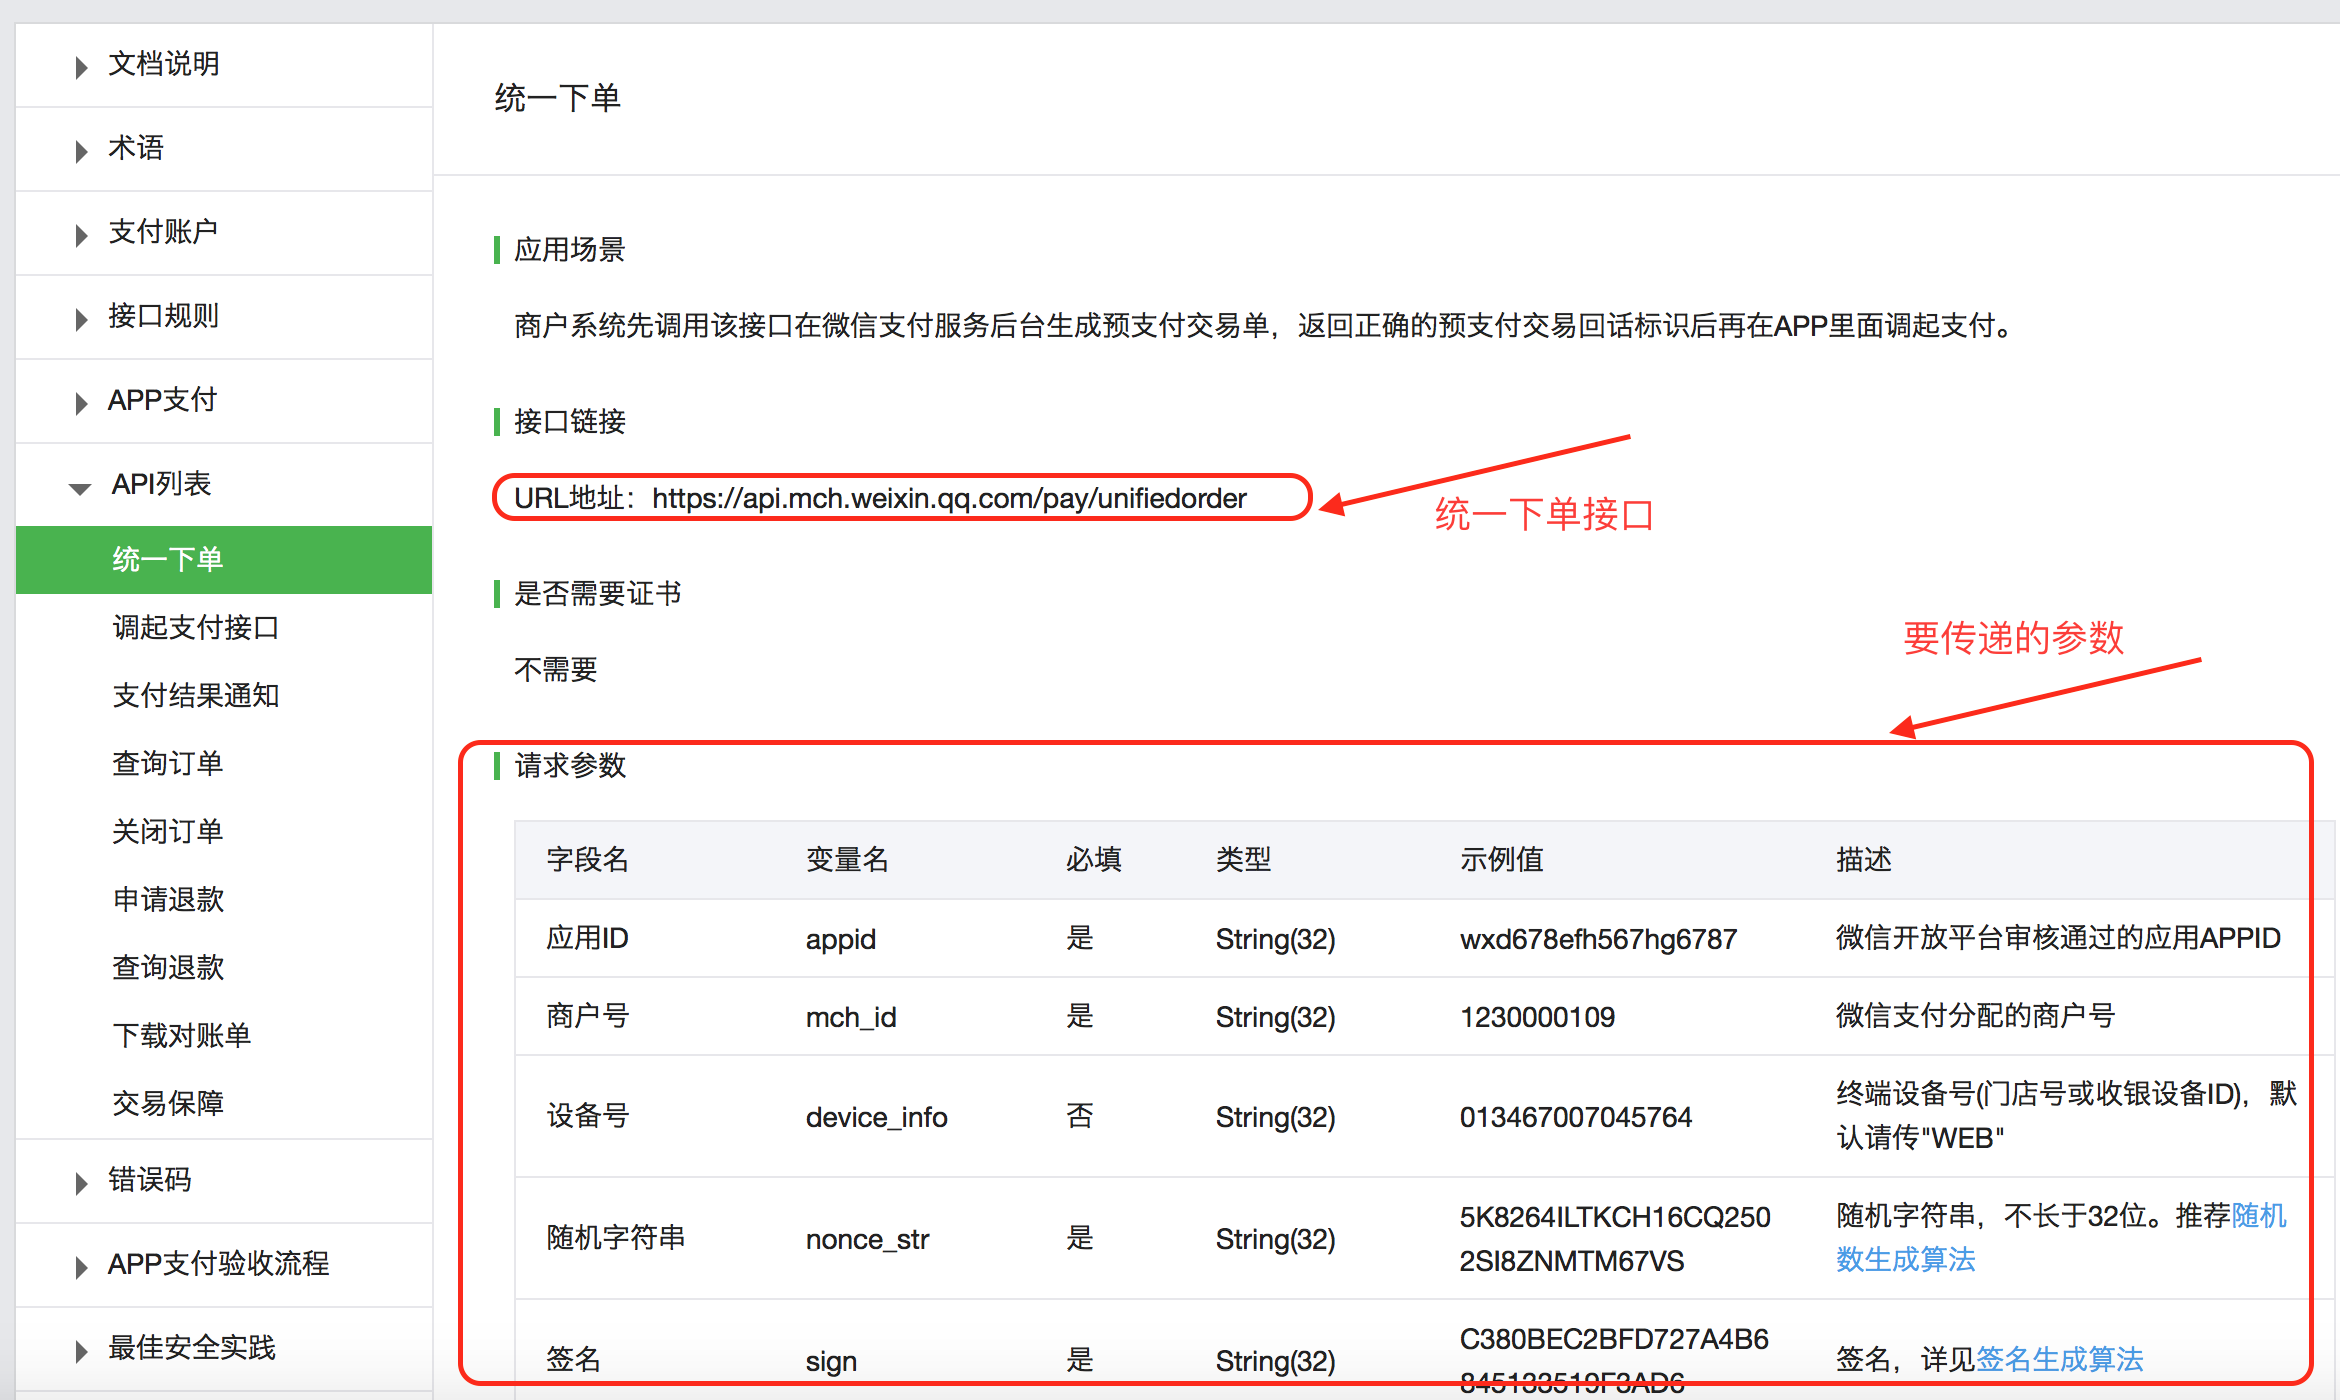2340x1400 pixels.
Task: Click the nonce_str variable name cell
Action: click(868, 1239)
